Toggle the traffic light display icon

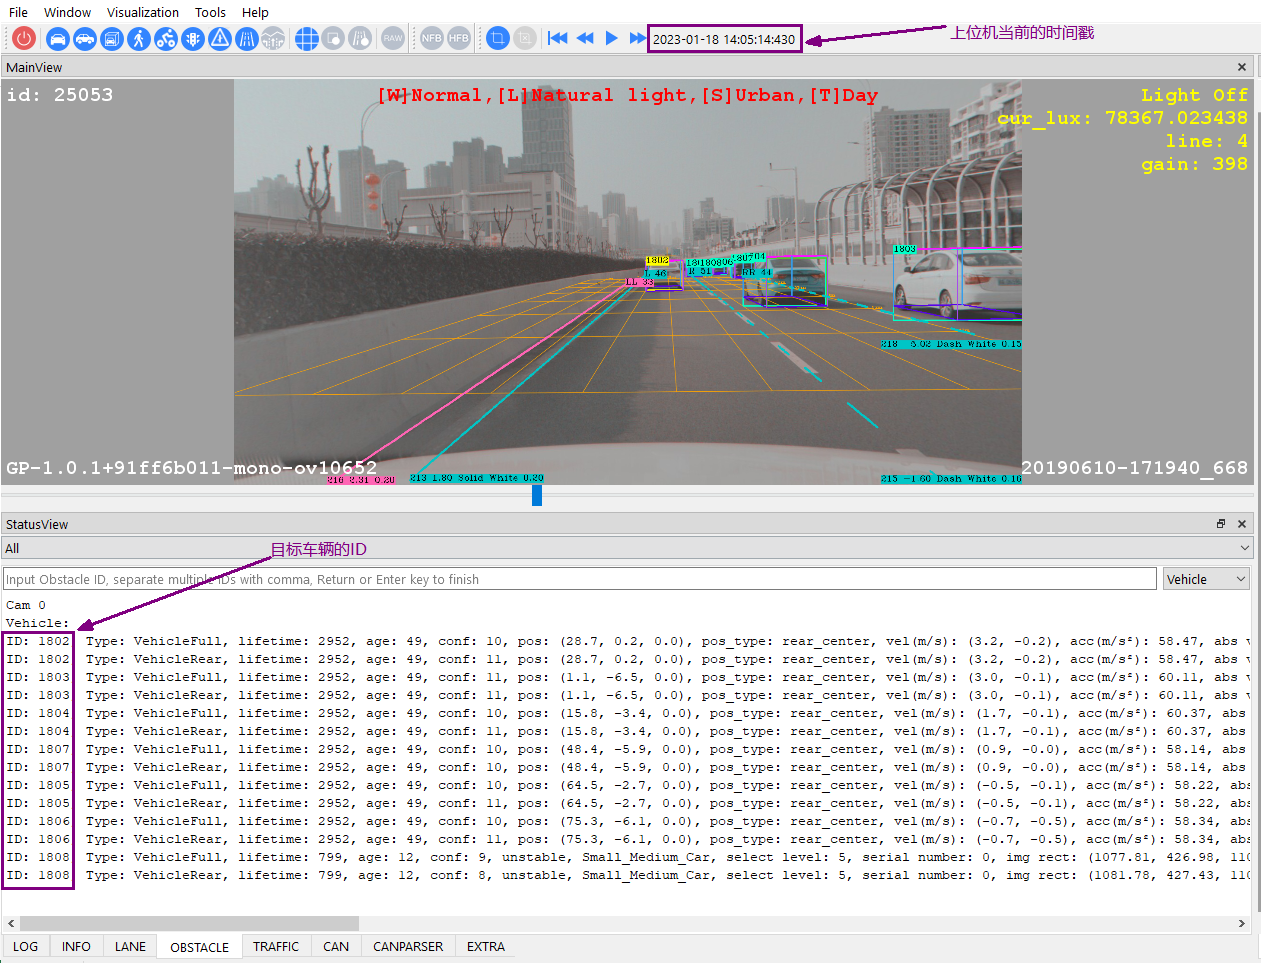click(193, 39)
